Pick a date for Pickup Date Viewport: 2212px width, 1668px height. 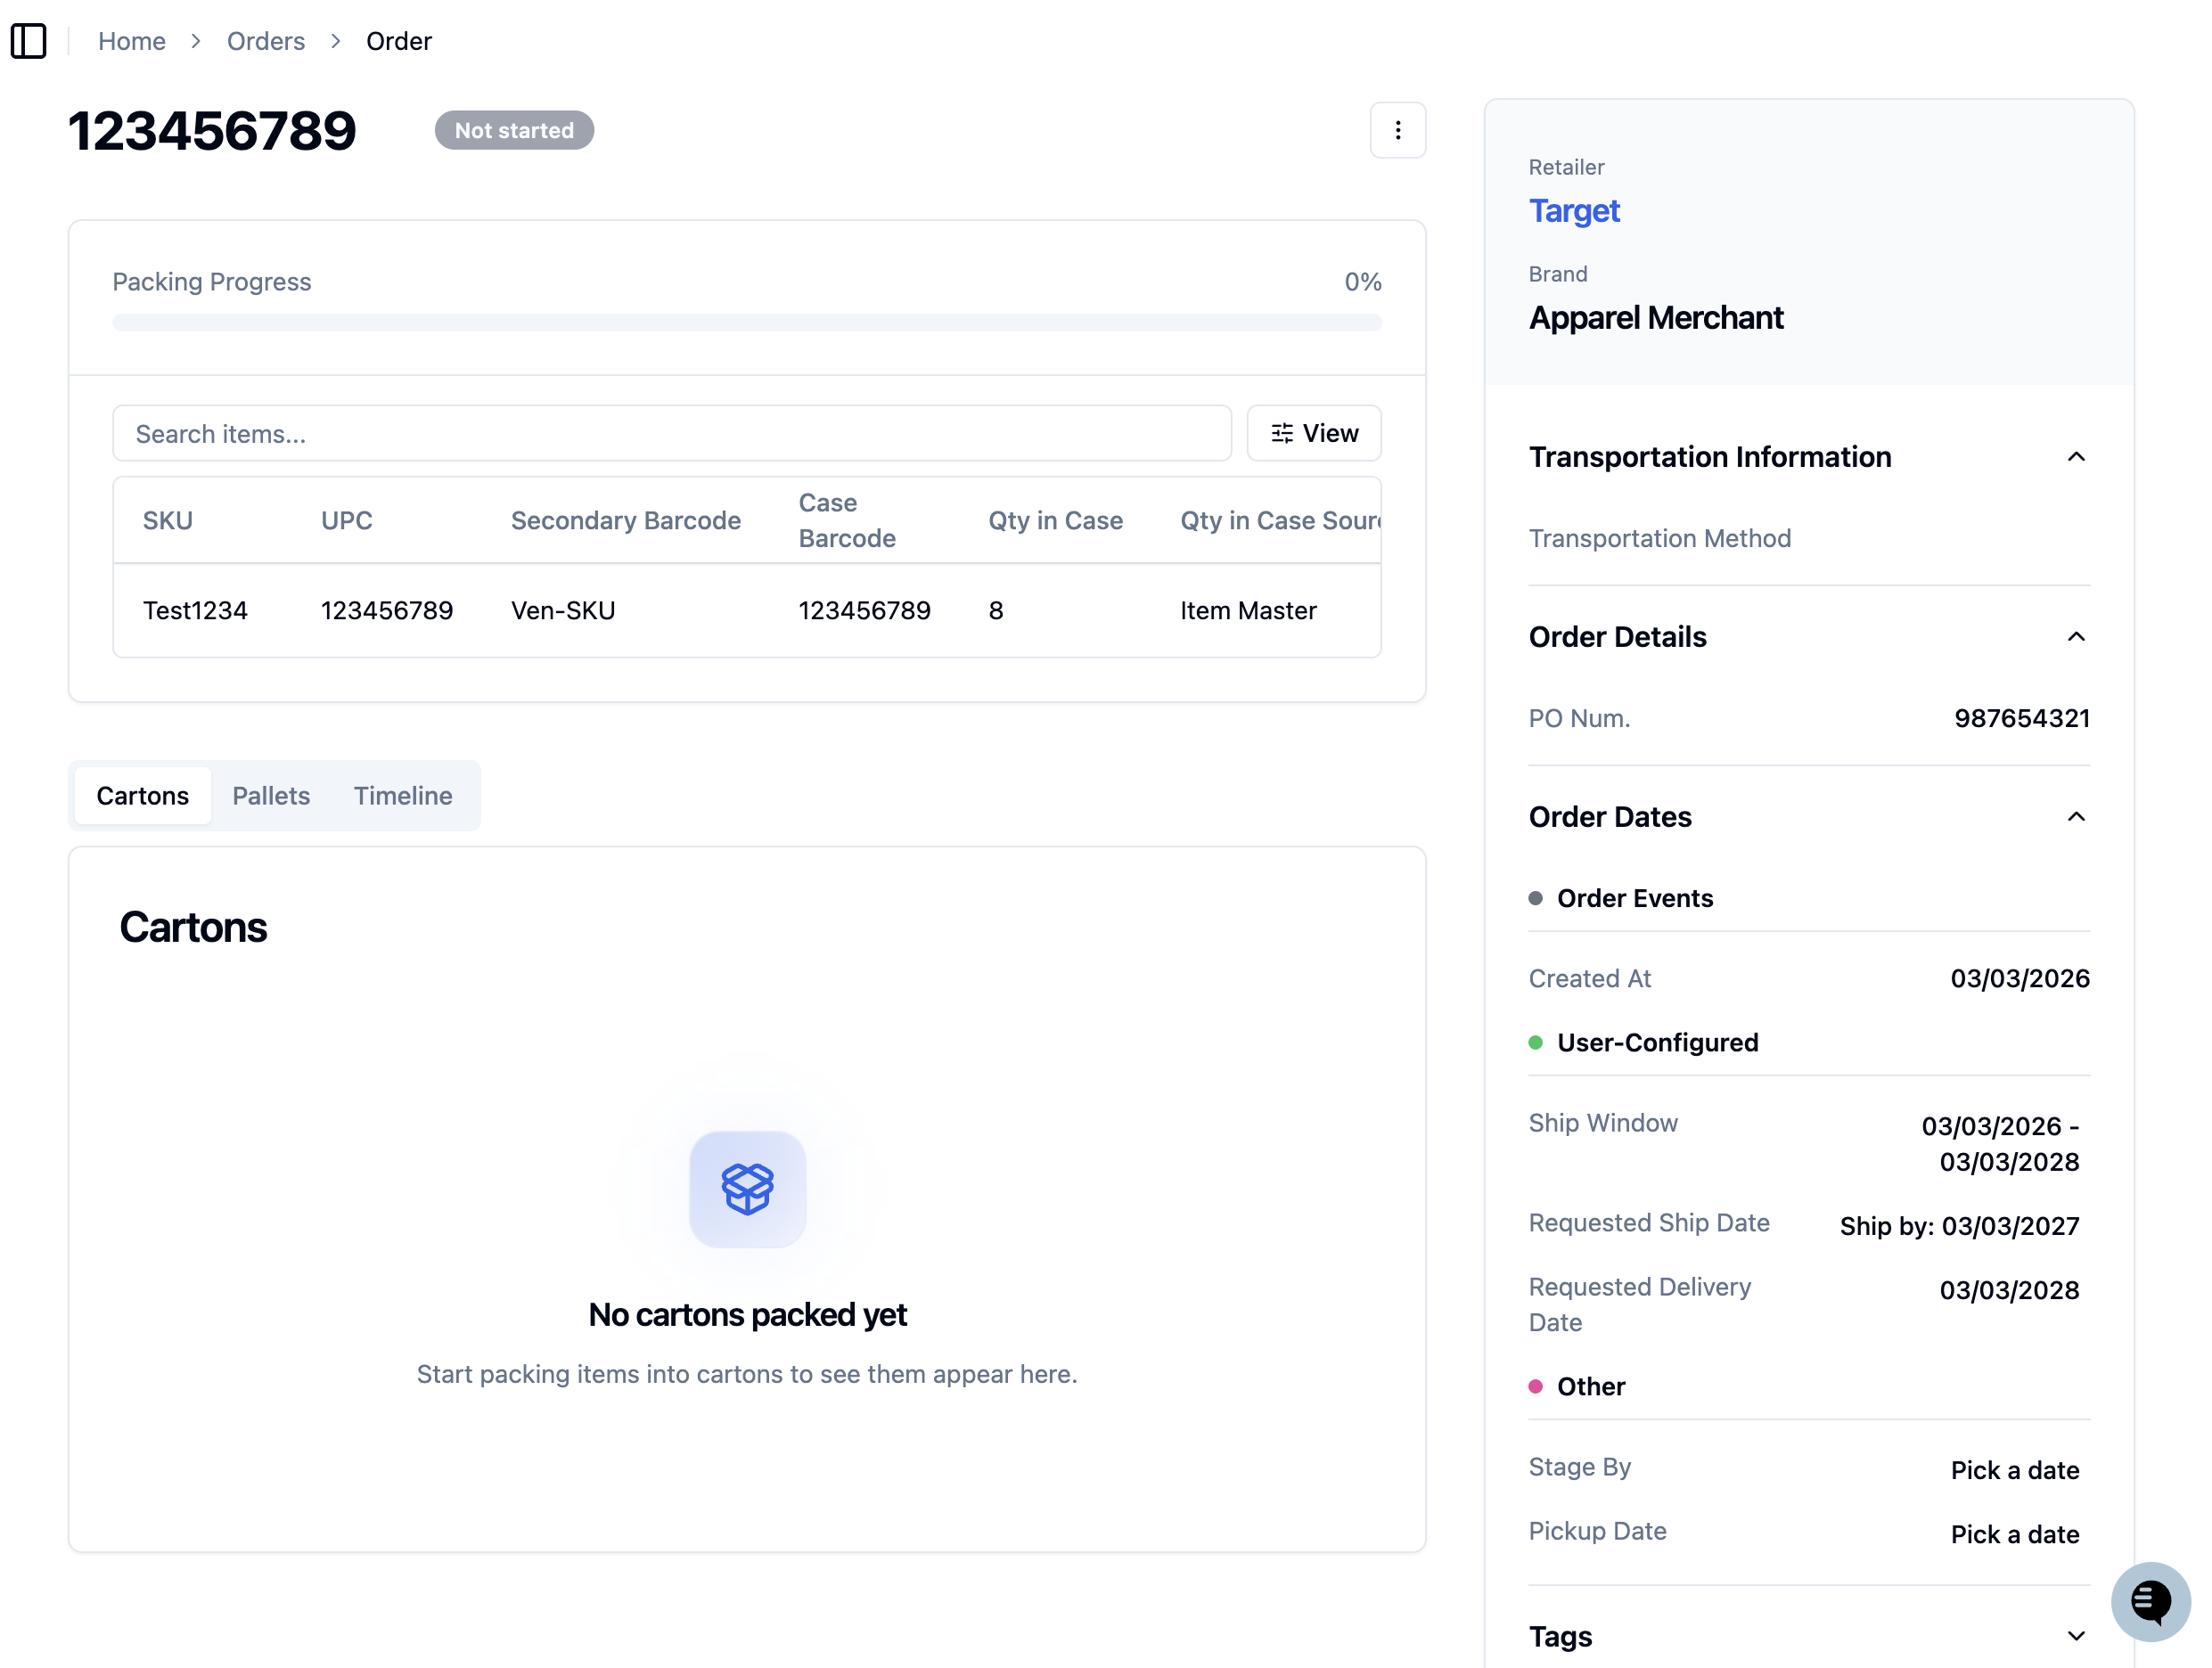2014,1535
